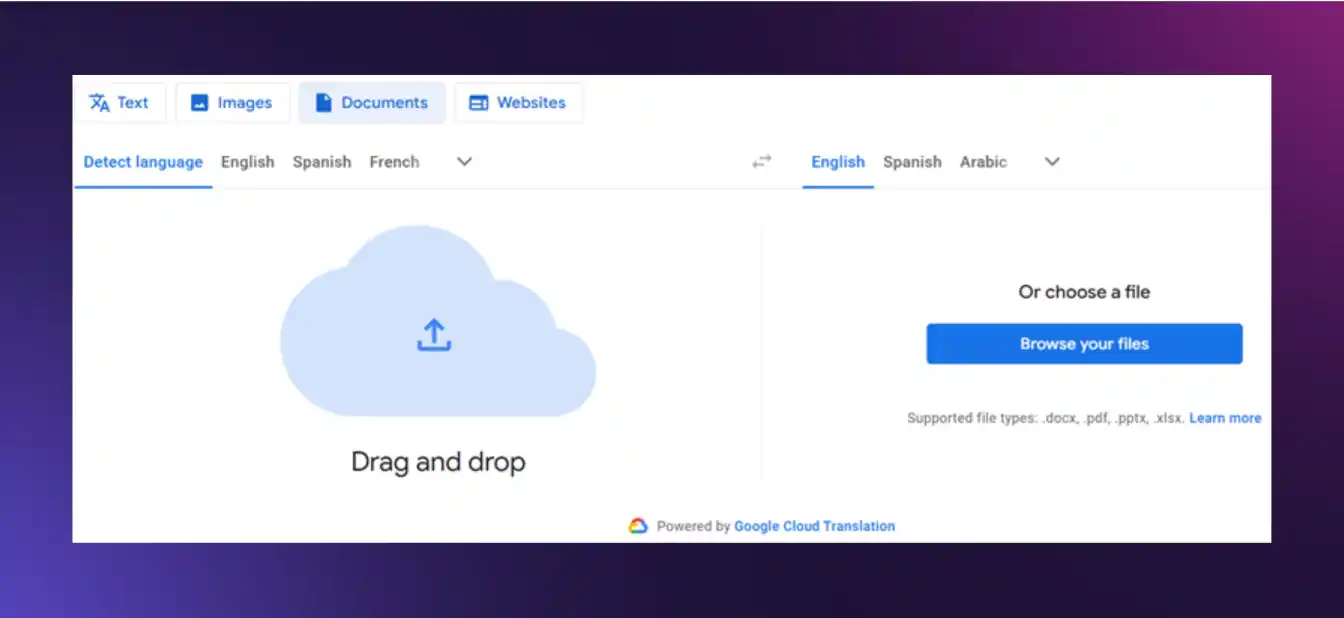
Task: Select the Documents tab
Action: (x=372, y=103)
